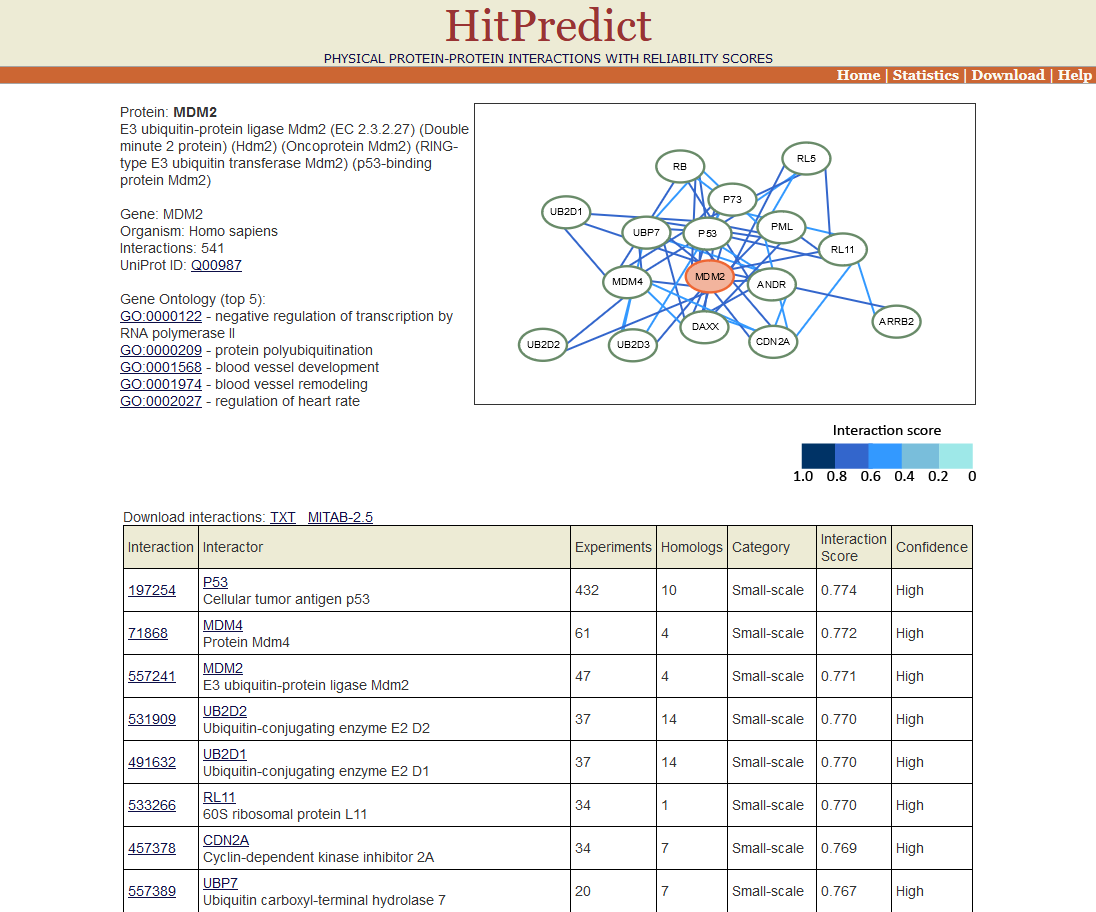Click the Experiments column header
This screenshot has height=912, width=1096.
(613, 547)
